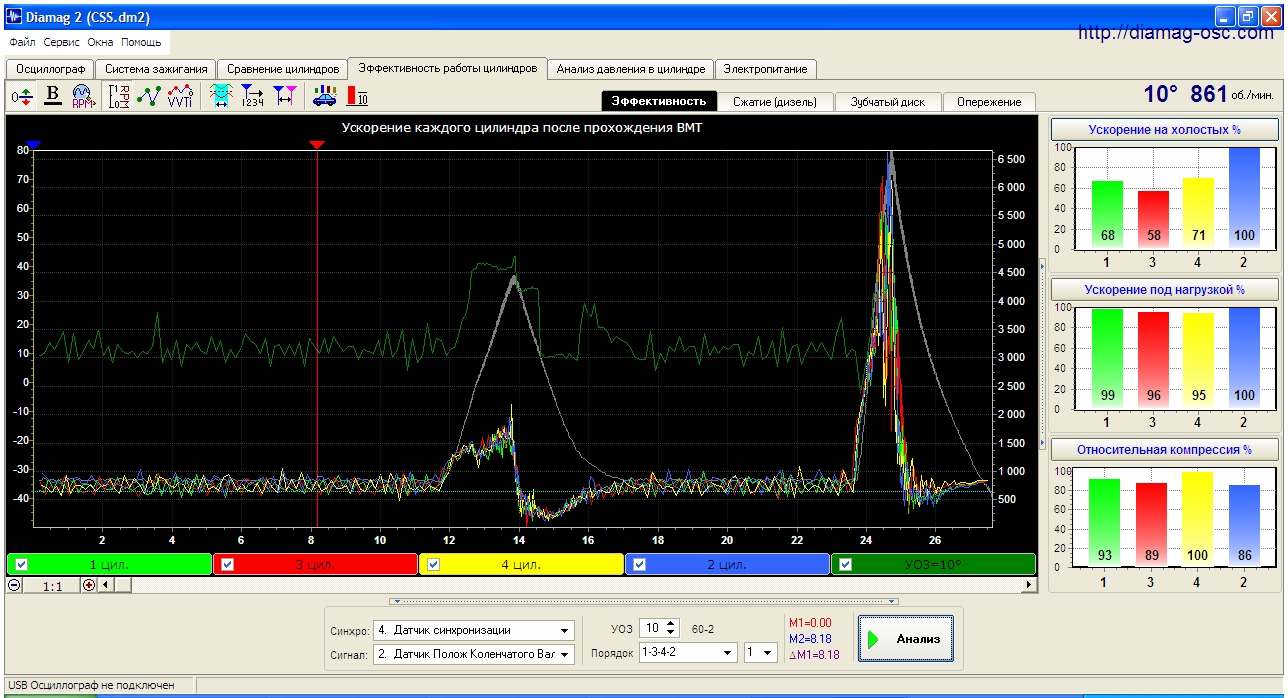Viewport: 1288px width, 698px height.
Task: Toggle the 3 цил. checkbox
Action: pos(227,564)
